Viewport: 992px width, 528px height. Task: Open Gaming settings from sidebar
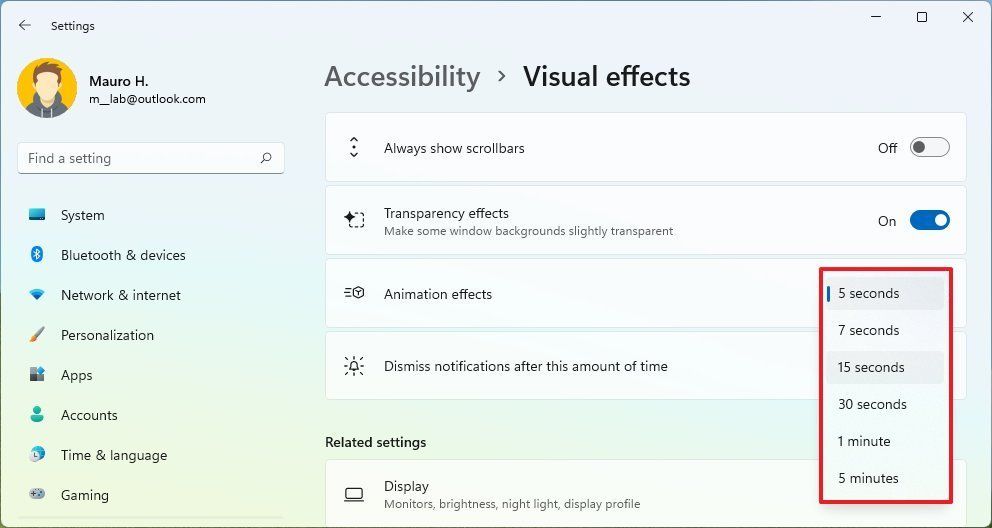tap(84, 495)
